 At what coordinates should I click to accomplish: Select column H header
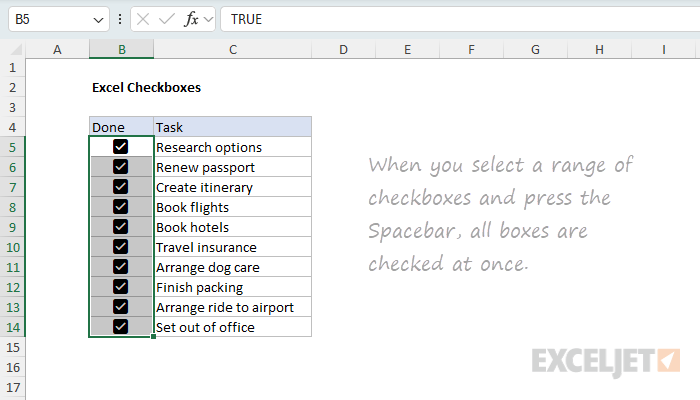600,49
